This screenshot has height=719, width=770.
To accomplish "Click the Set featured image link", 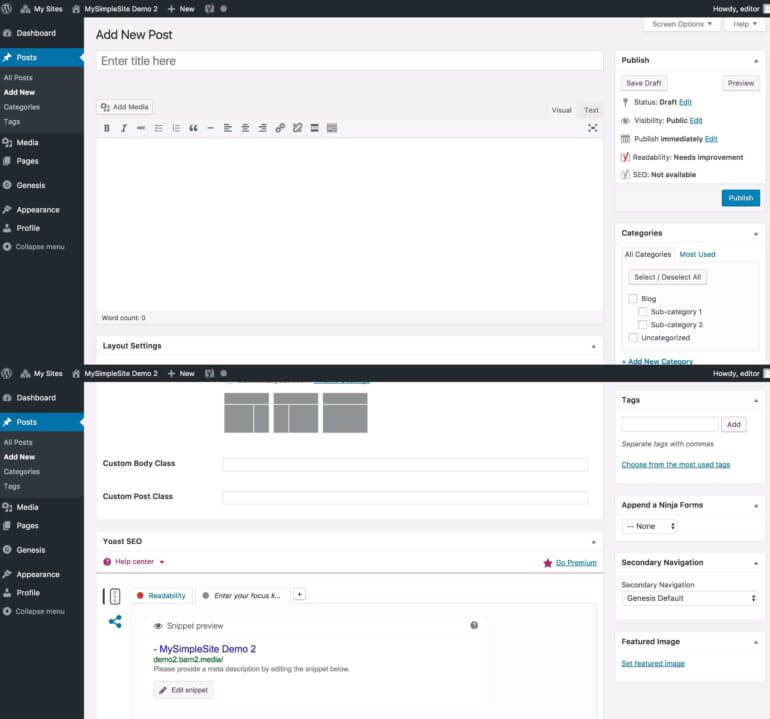I will (653, 663).
